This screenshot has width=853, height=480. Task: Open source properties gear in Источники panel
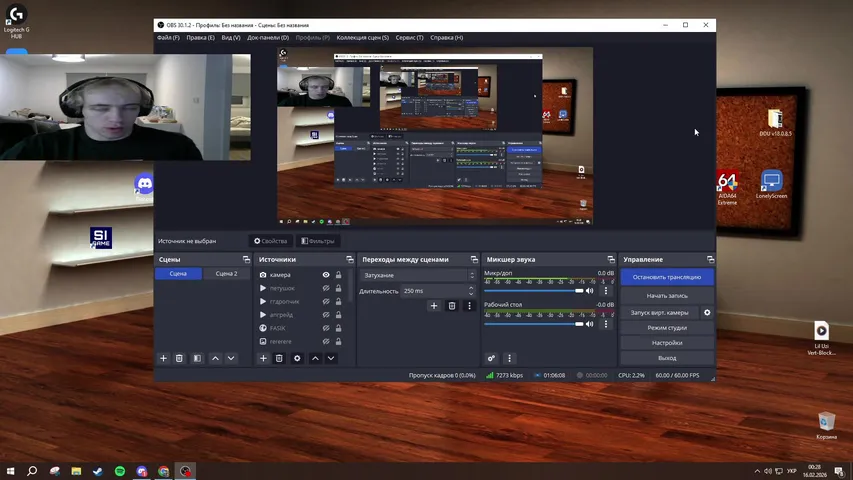tap(297, 358)
